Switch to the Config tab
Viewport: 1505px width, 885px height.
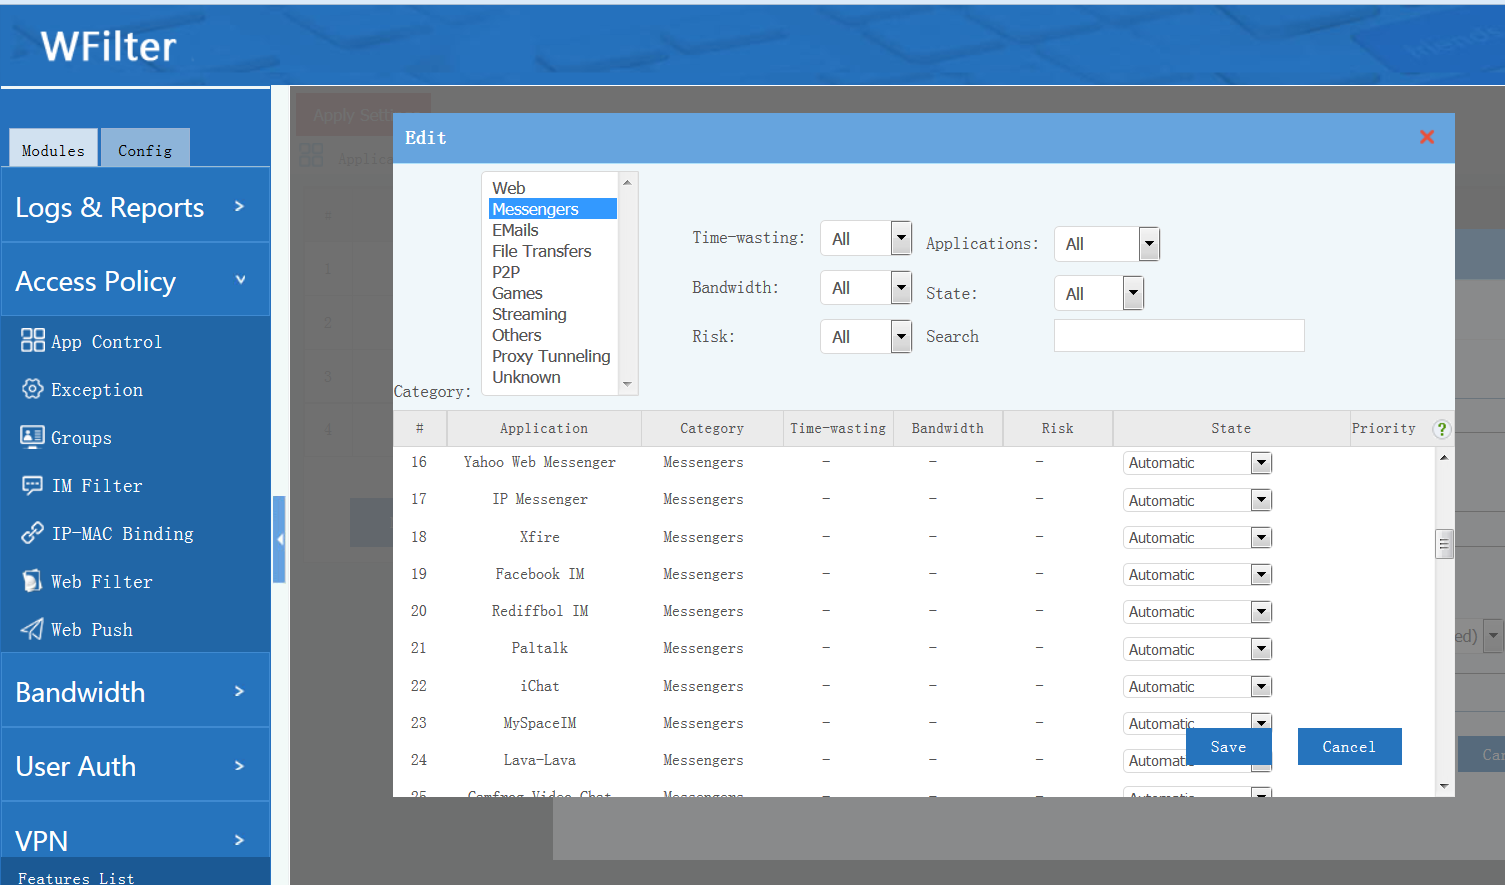[x=145, y=150]
